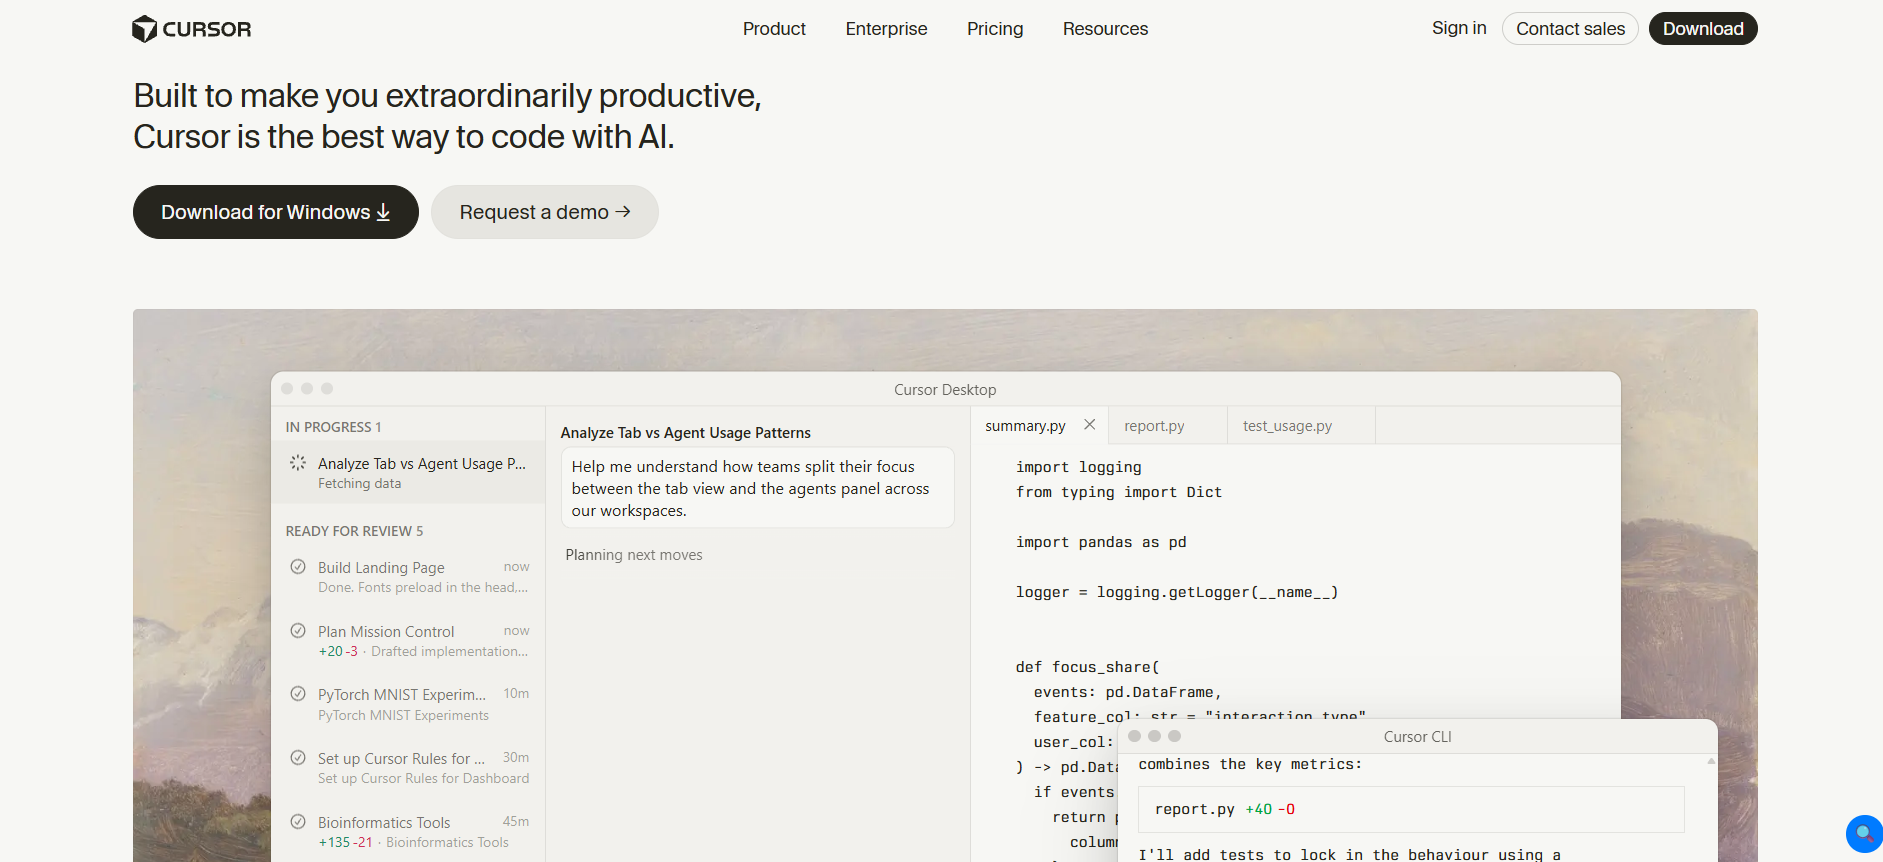Screen dimensions: 1883x862
Task: Click the prompt message about teams' focus
Action: click(x=757, y=488)
